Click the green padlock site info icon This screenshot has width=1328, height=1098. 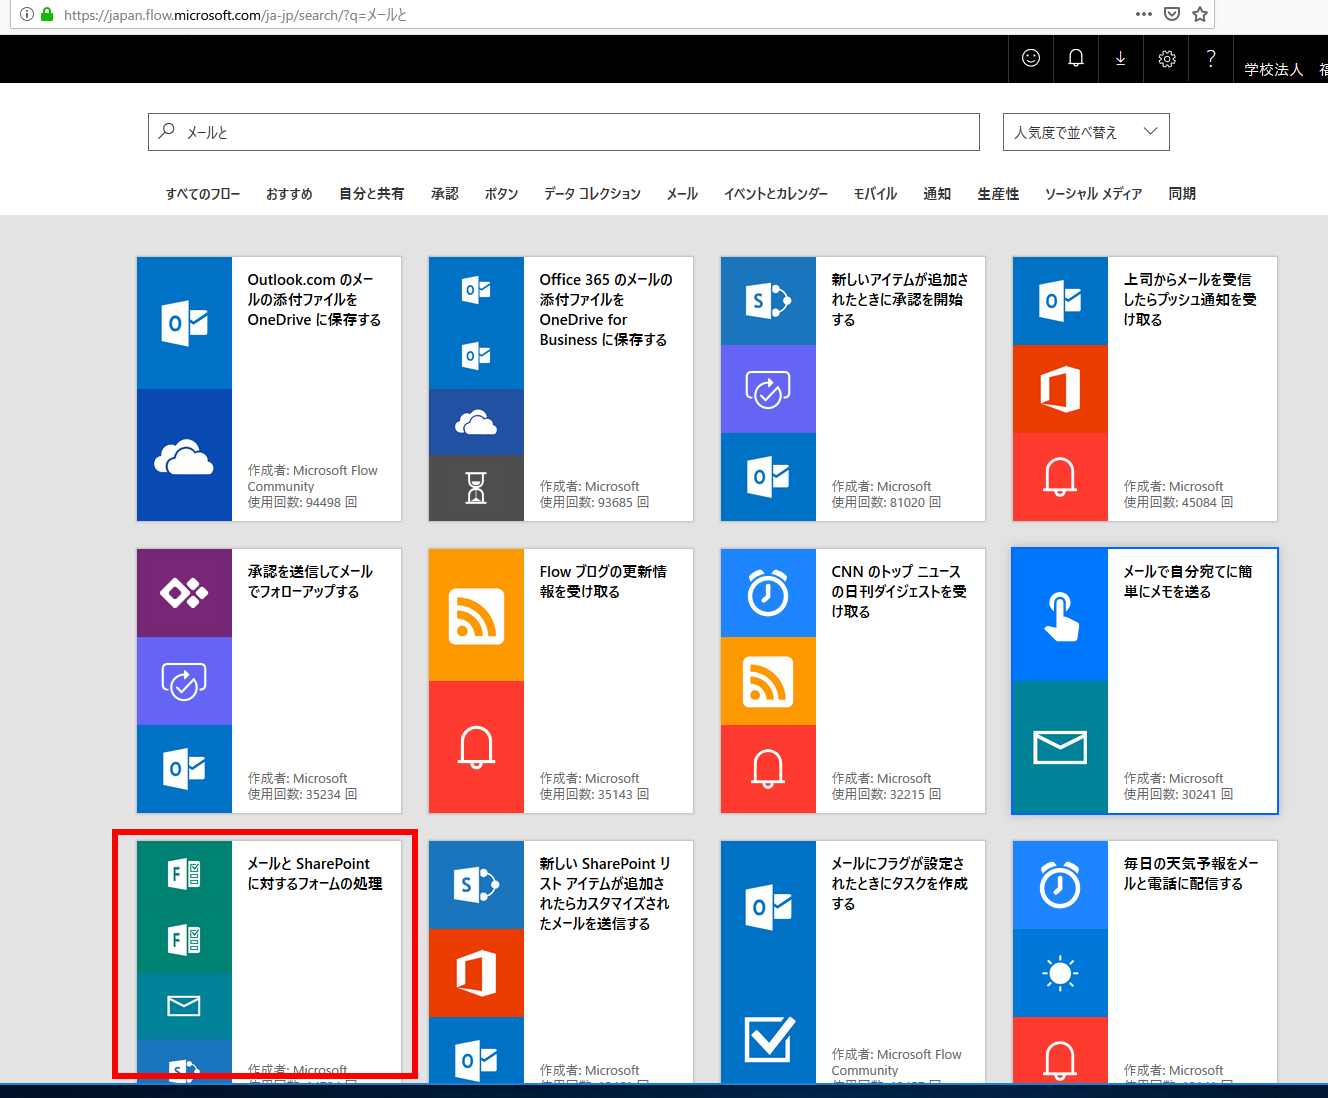[46, 14]
